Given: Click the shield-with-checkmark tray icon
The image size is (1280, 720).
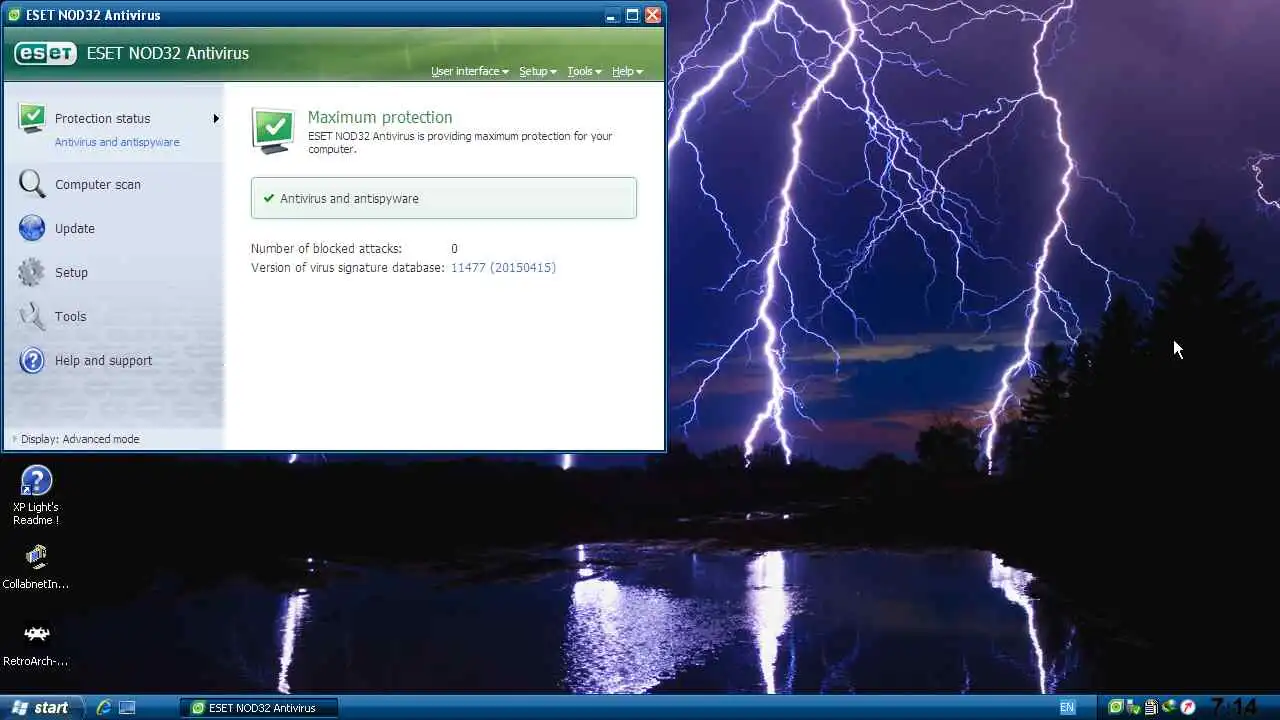Looking at the screenshot, I should click(1134, 707).
